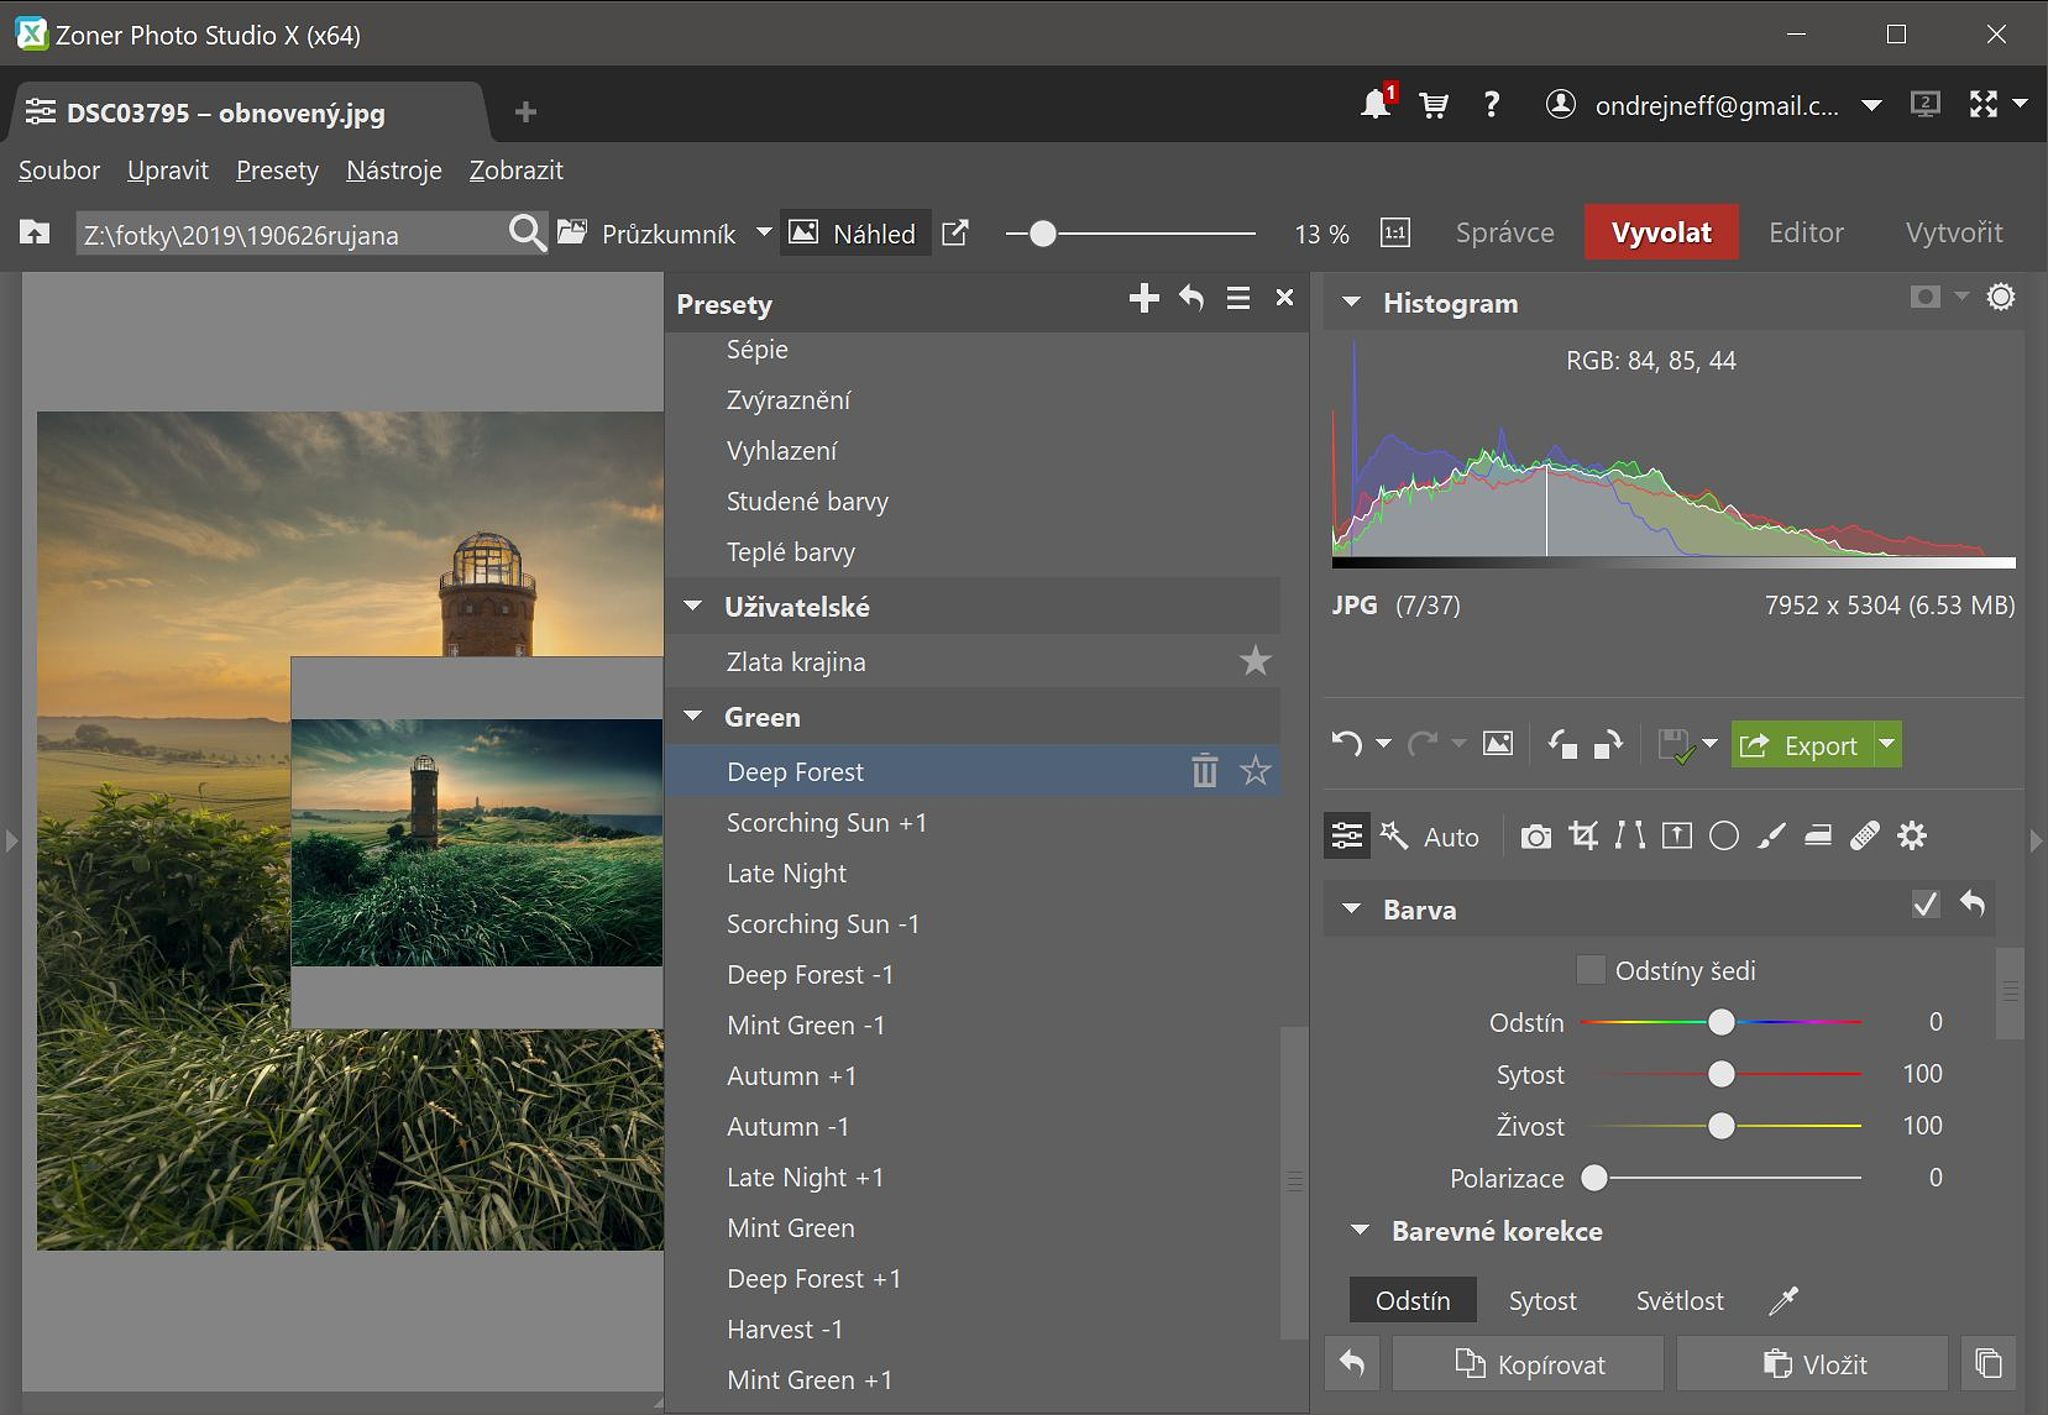Collapse the Histogram panel
Screen dimensions: 2048x1415
pos(1351,302)
